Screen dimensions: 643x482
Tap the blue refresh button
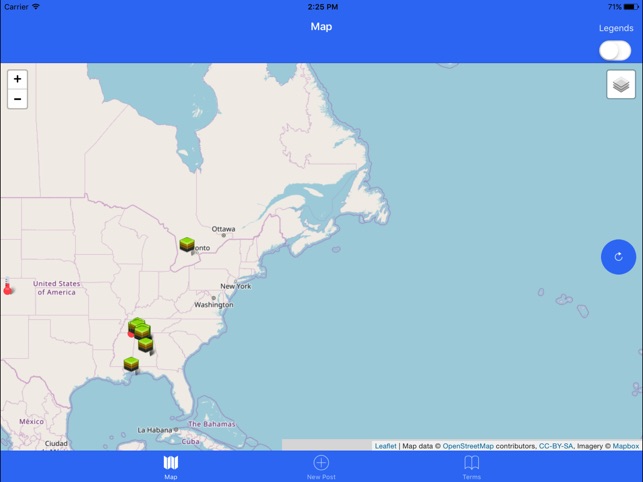pyautogui.click(x=618, y=257)
